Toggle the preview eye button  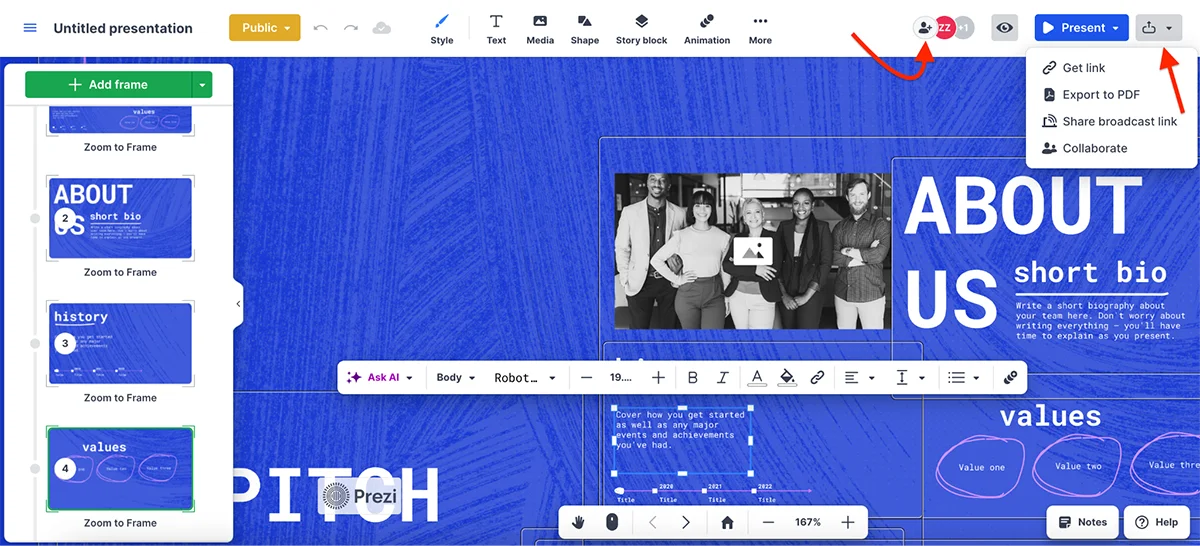tap(1005, 28)
